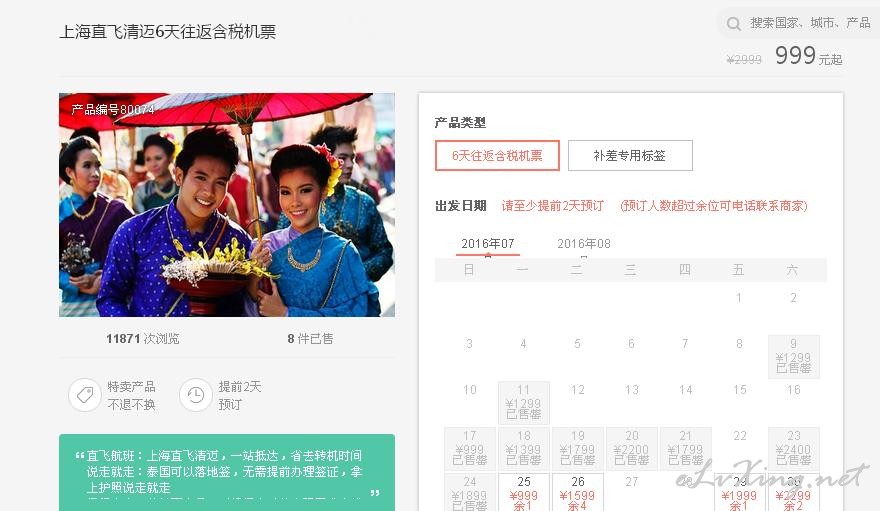Viewport: 880px width, 511px height.
Task: Click the sold-out July 11 cell
Action: [523, 403]
